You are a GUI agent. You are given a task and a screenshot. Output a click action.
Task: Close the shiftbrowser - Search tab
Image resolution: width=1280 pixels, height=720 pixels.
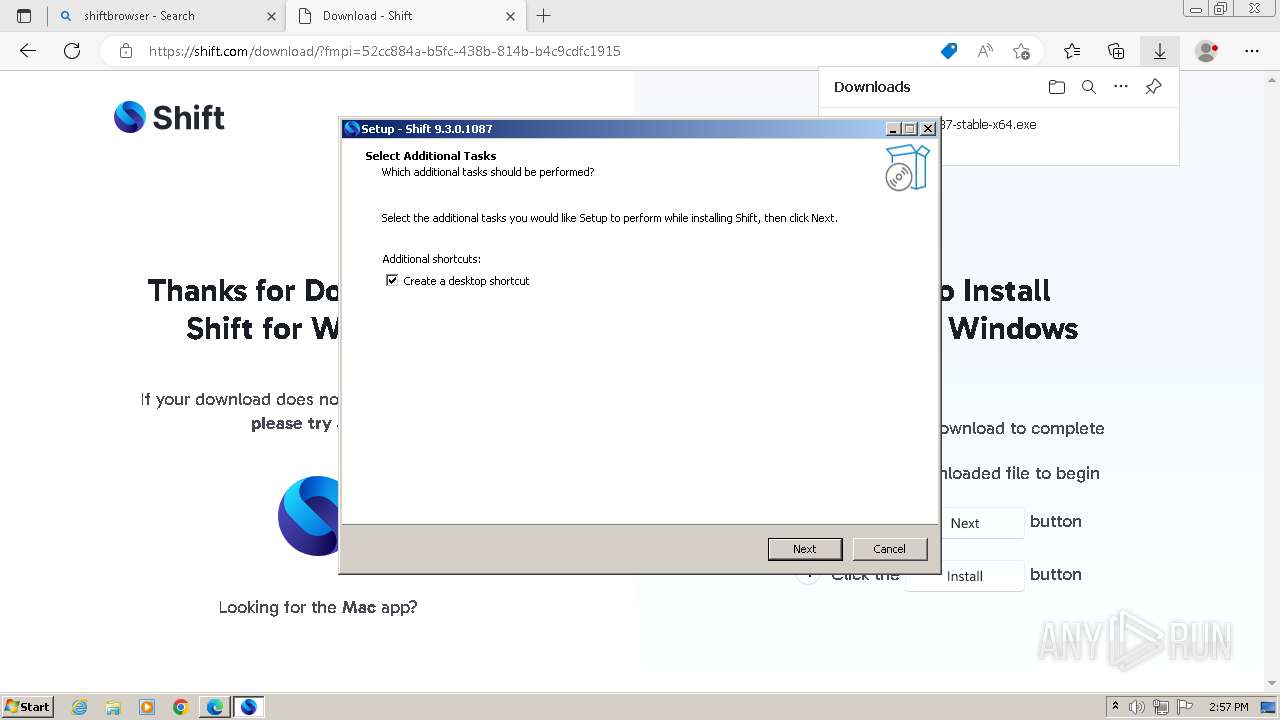272,16
